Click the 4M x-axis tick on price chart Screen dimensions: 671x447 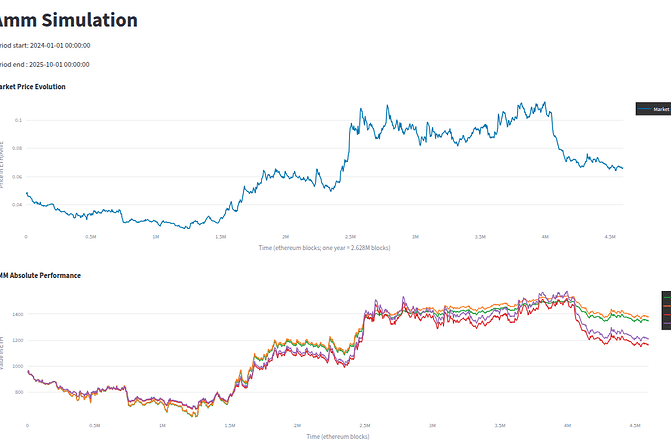point(545,237)
